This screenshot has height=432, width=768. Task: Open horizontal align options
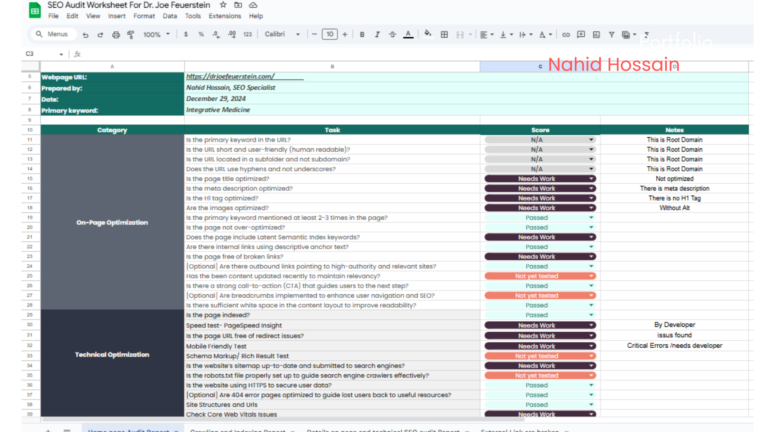pos(486,35)
